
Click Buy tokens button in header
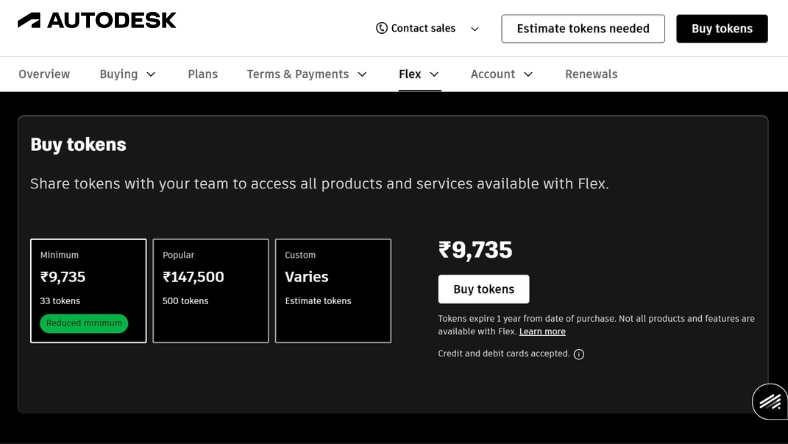point(722,29)
